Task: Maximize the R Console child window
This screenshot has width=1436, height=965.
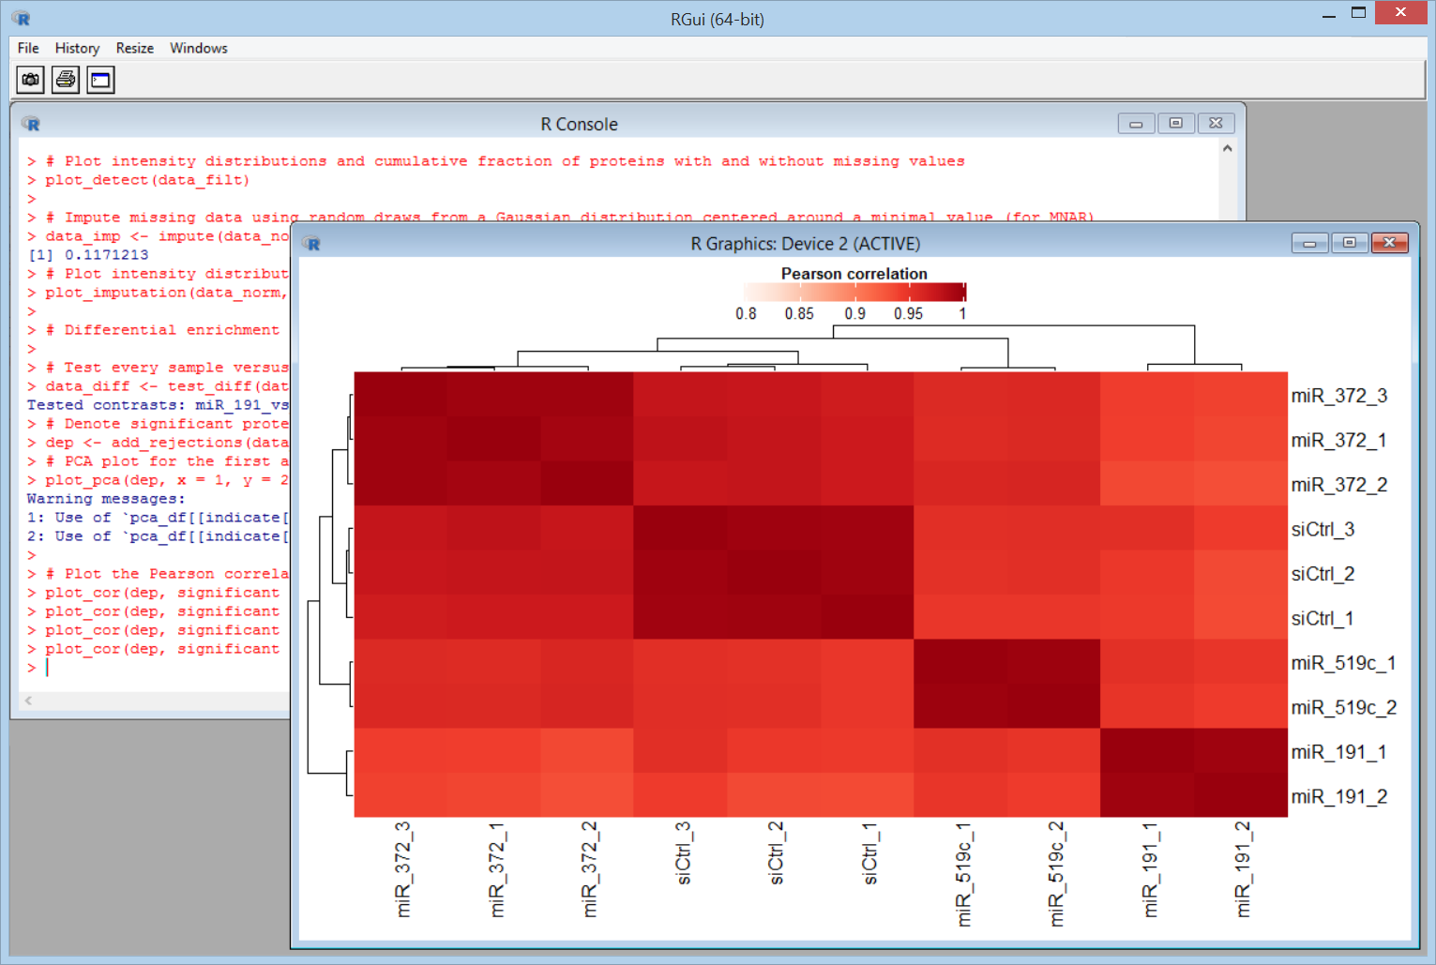Action: [1175, 124]
